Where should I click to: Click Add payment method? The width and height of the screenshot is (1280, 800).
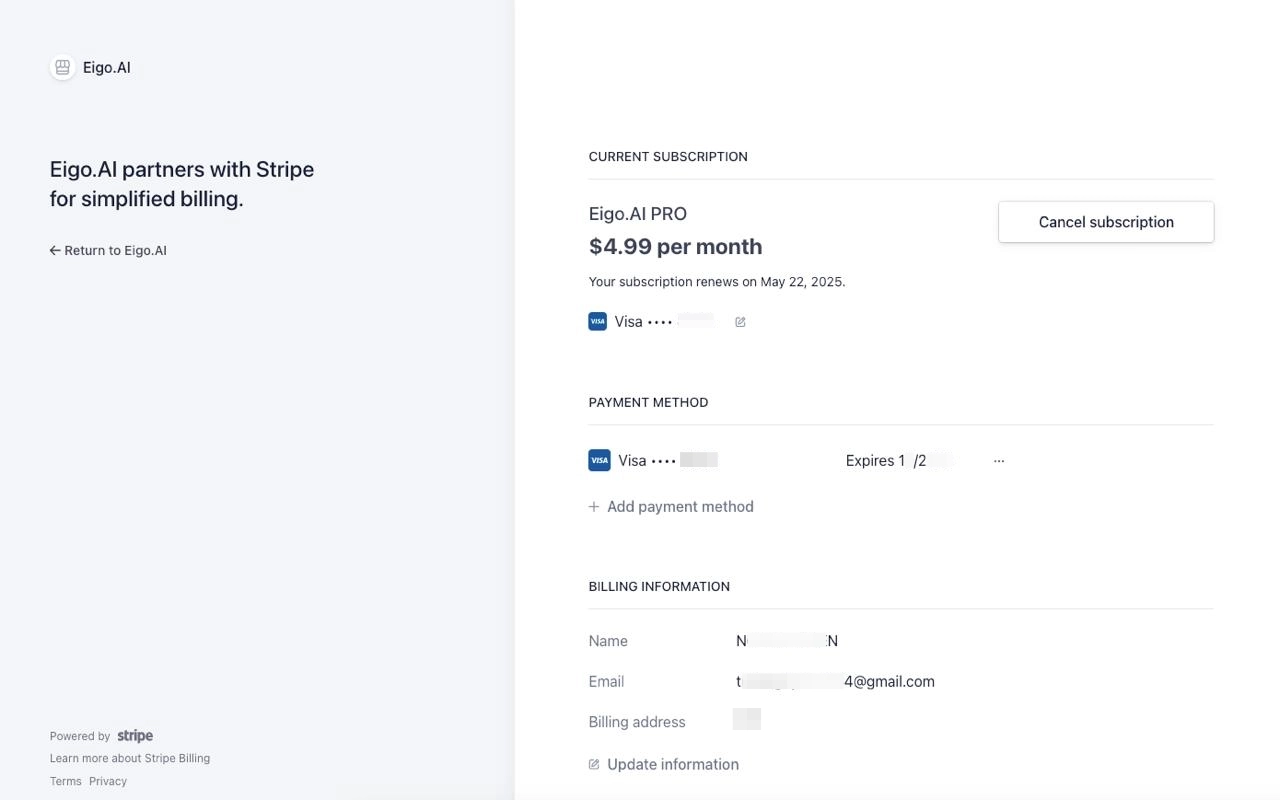coord(671,507)
